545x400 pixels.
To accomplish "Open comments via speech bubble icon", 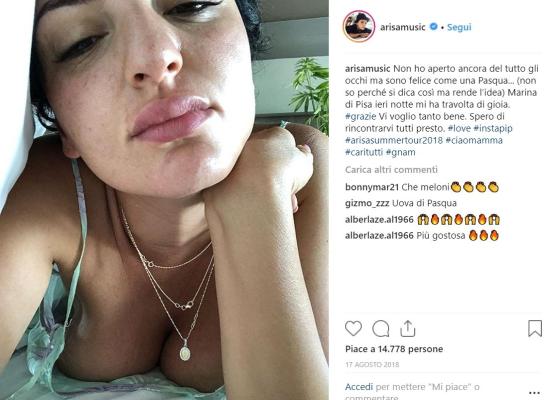I will tap(381, 328).
